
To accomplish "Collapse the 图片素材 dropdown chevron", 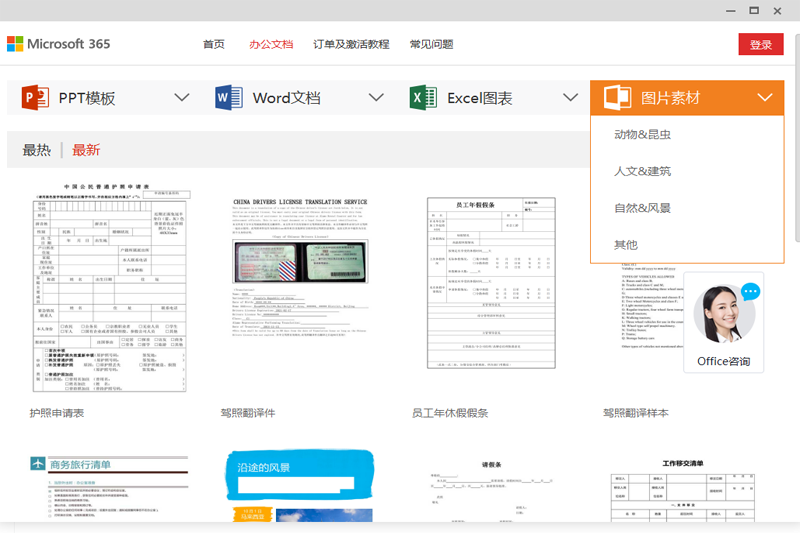I will [x=765, y=98].
